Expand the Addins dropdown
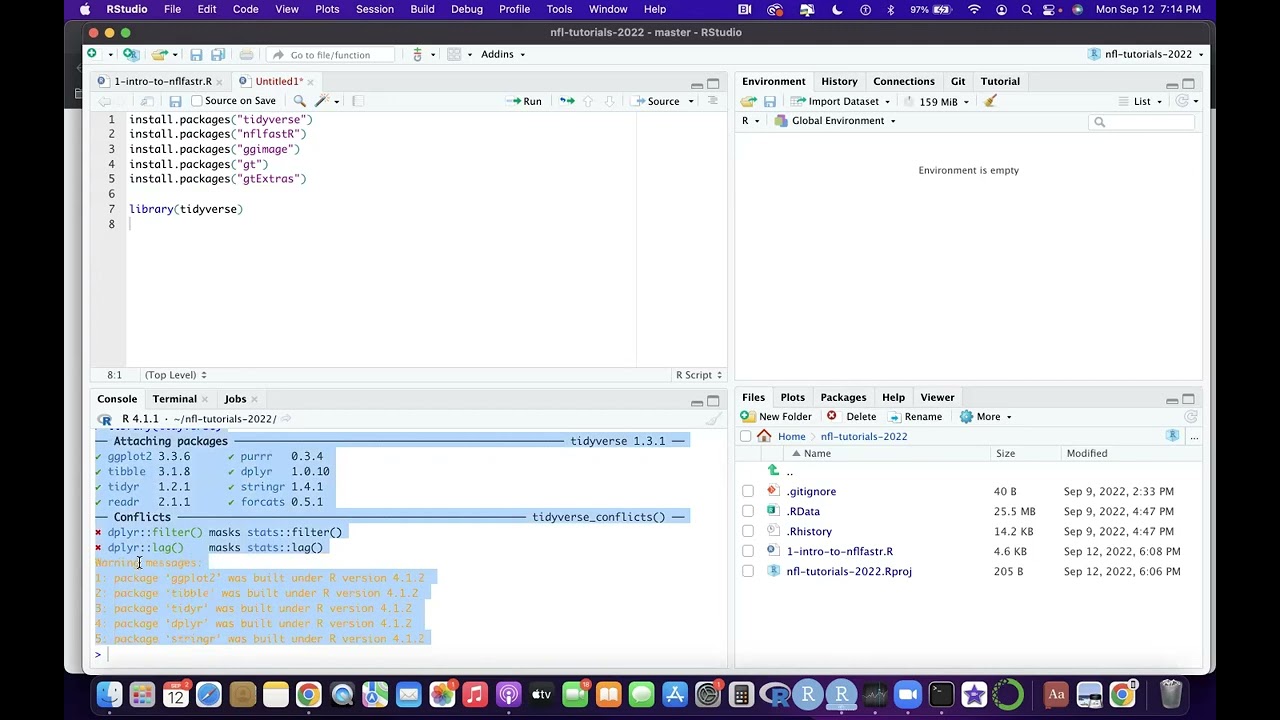This screenshot has width=1280, height=720. (x=502, y=54)
